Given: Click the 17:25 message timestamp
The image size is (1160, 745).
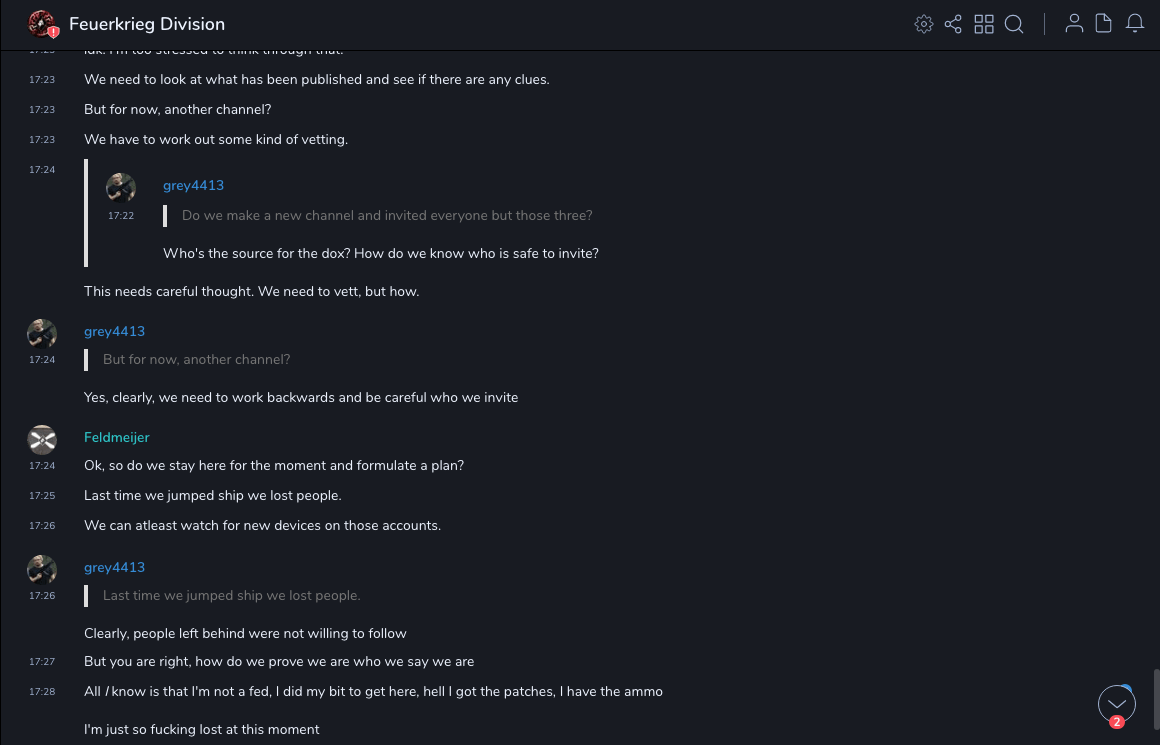Looking at the screenshot, I should pyautogui.click(x=42, y=496).
